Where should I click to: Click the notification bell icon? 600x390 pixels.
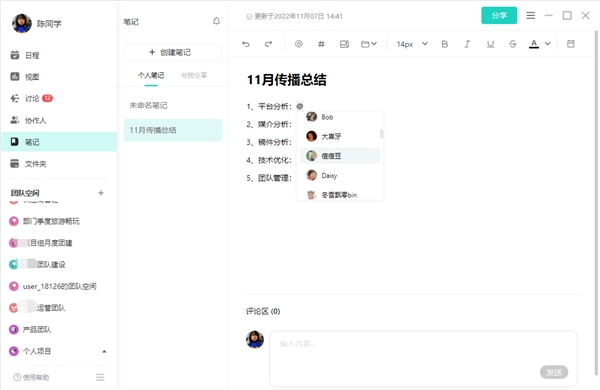pos(216,21)
